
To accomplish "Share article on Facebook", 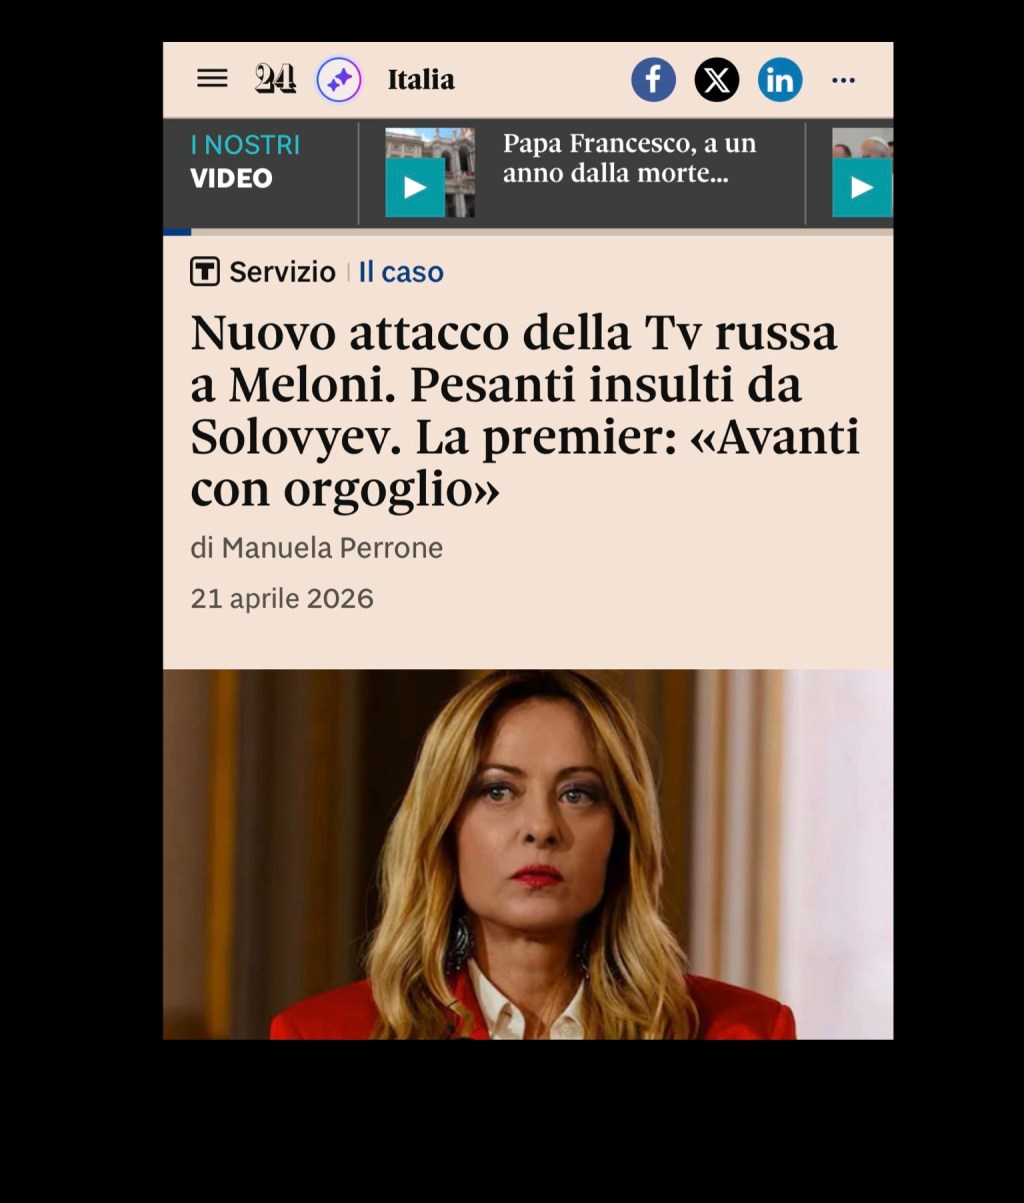I will [653, 80].
